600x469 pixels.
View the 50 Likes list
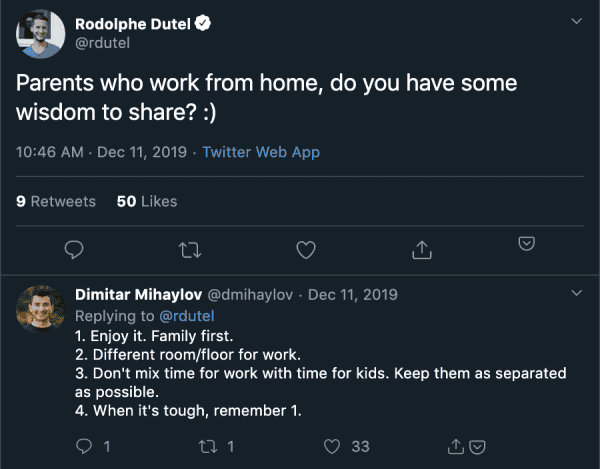[x=147, y=201]
